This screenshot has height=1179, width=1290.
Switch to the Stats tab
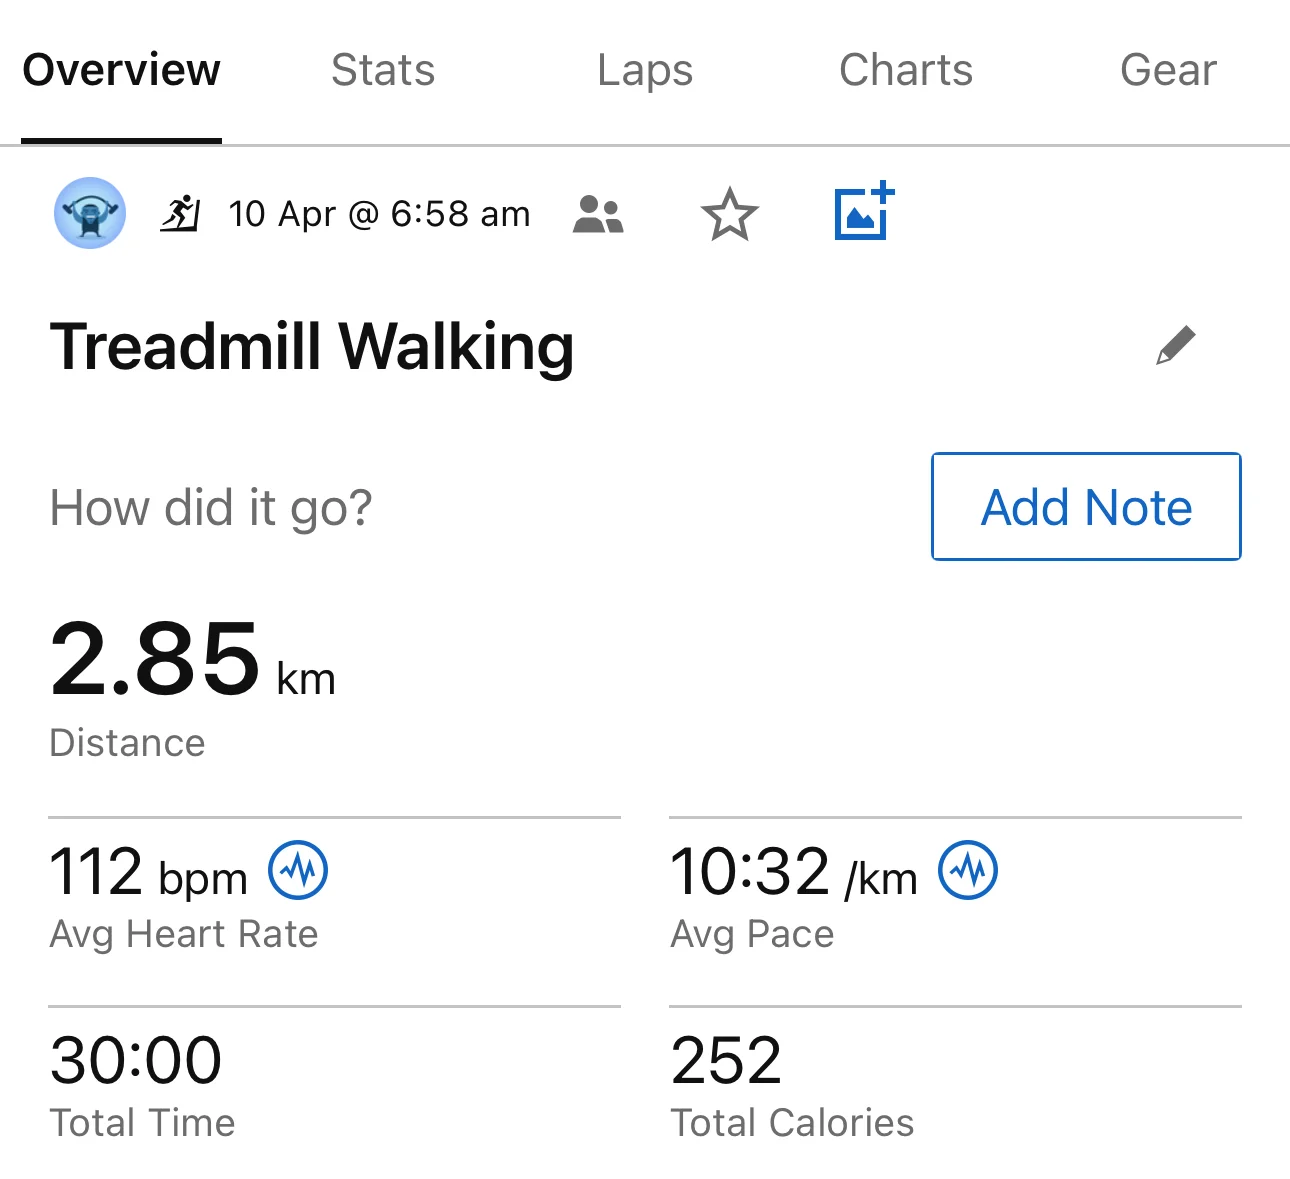click(383, 71)
